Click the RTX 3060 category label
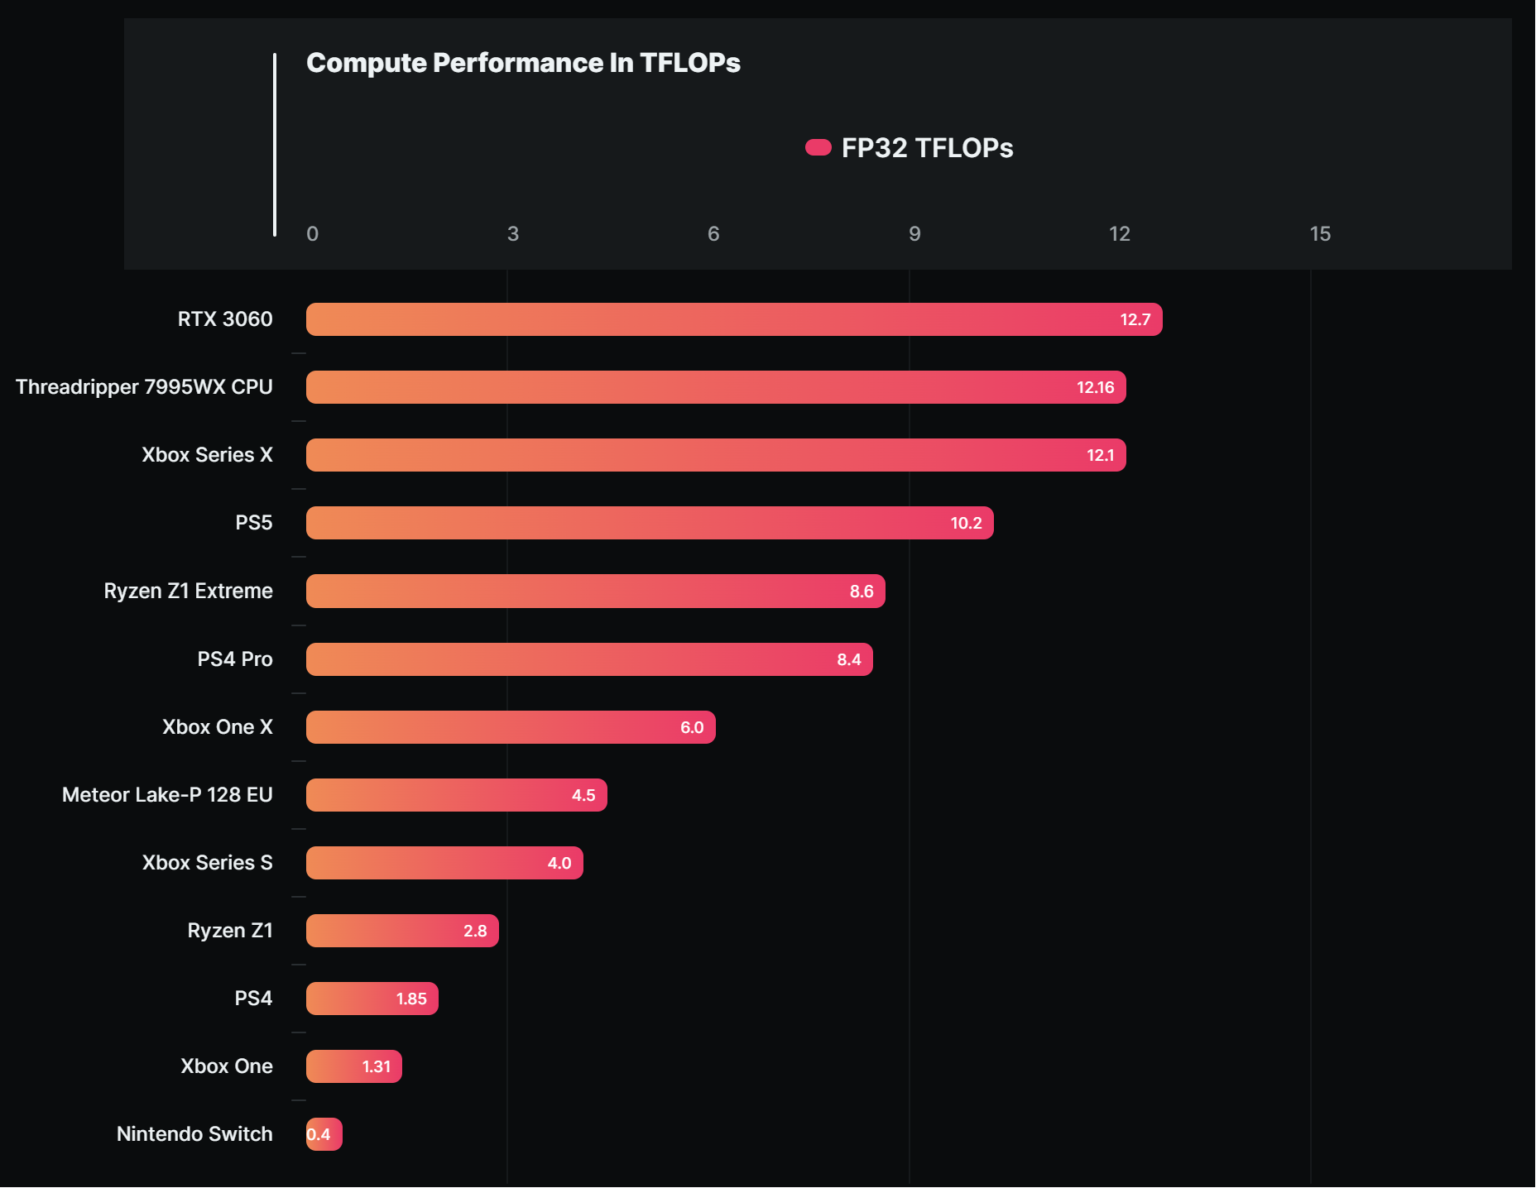The height and width of the screenshot is (1188, 1536). click(x=225, y=319)
